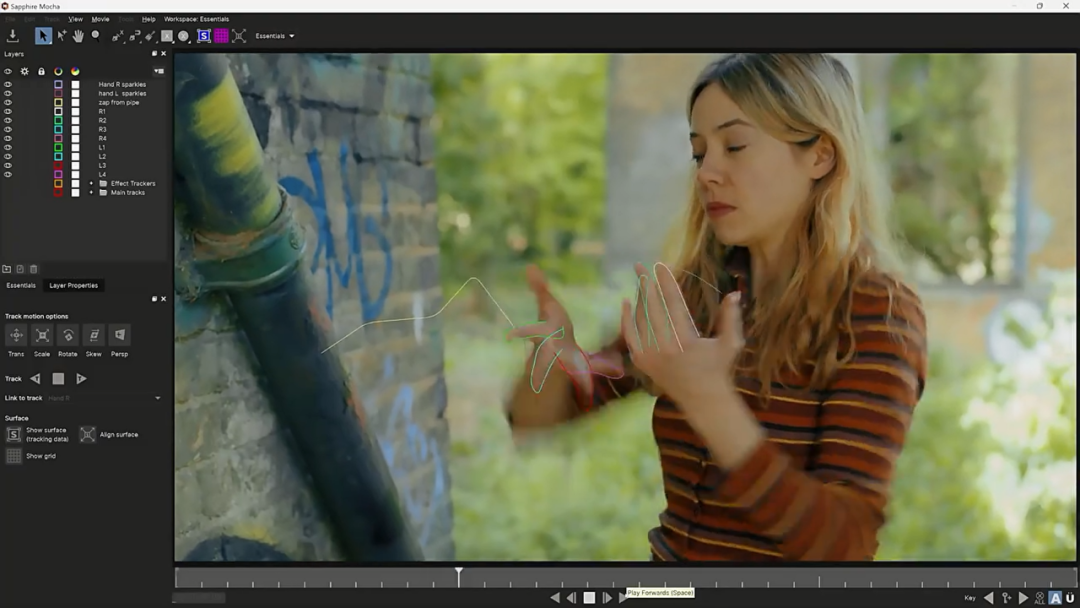Toggle the Show planar surface toolbar icon
The image size is (1080, 608).
click(x=204, y=36)
